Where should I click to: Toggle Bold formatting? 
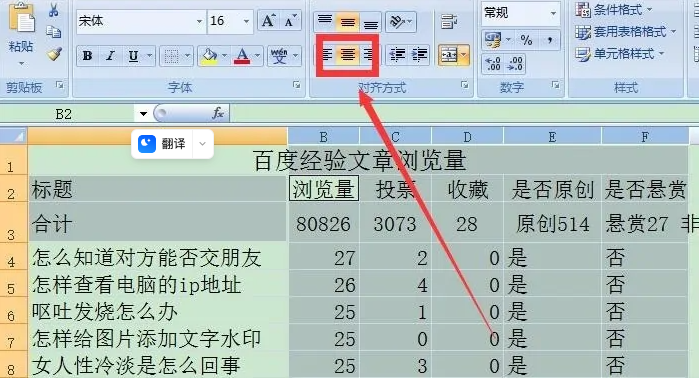click(x=87, y=56)
